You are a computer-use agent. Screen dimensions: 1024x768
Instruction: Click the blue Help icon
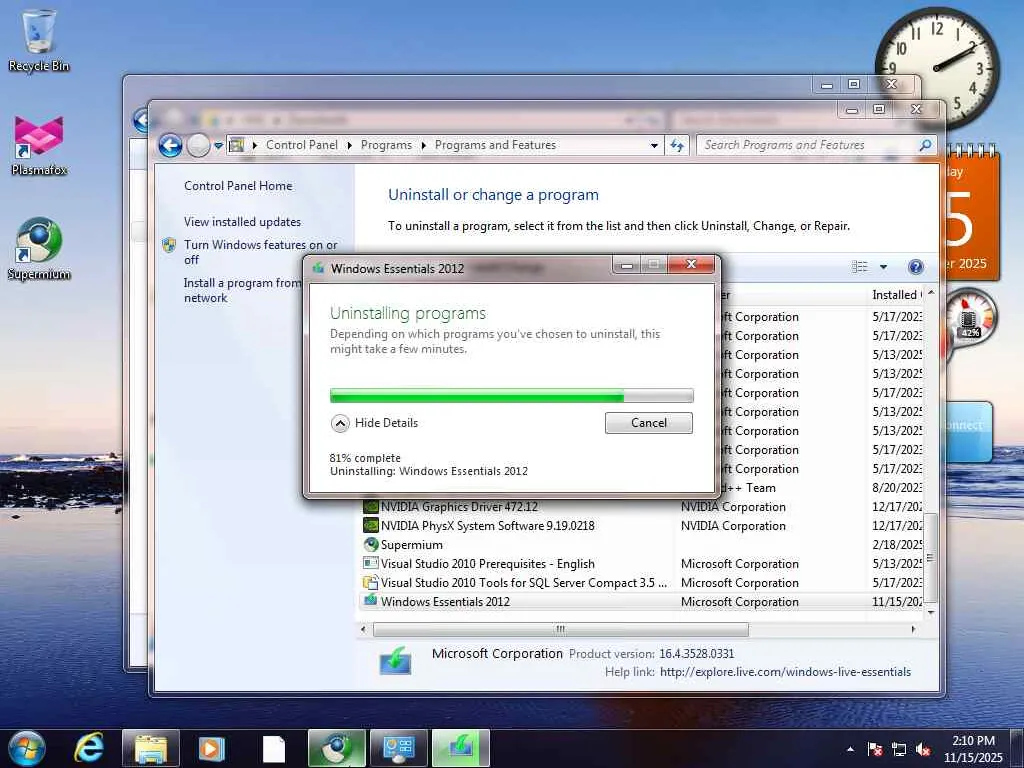coord(916,266)
